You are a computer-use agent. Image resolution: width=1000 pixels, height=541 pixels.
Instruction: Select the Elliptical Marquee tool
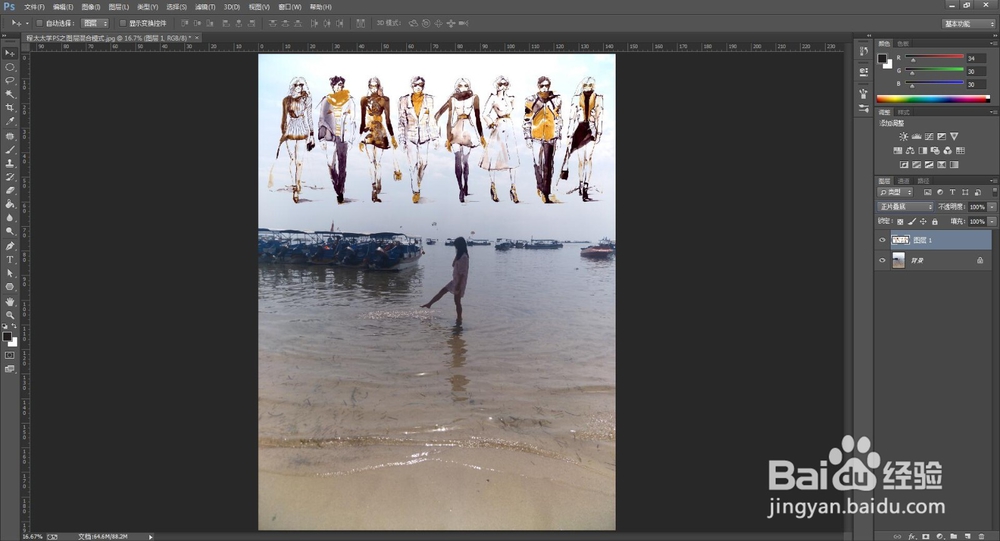coord(10,67)
